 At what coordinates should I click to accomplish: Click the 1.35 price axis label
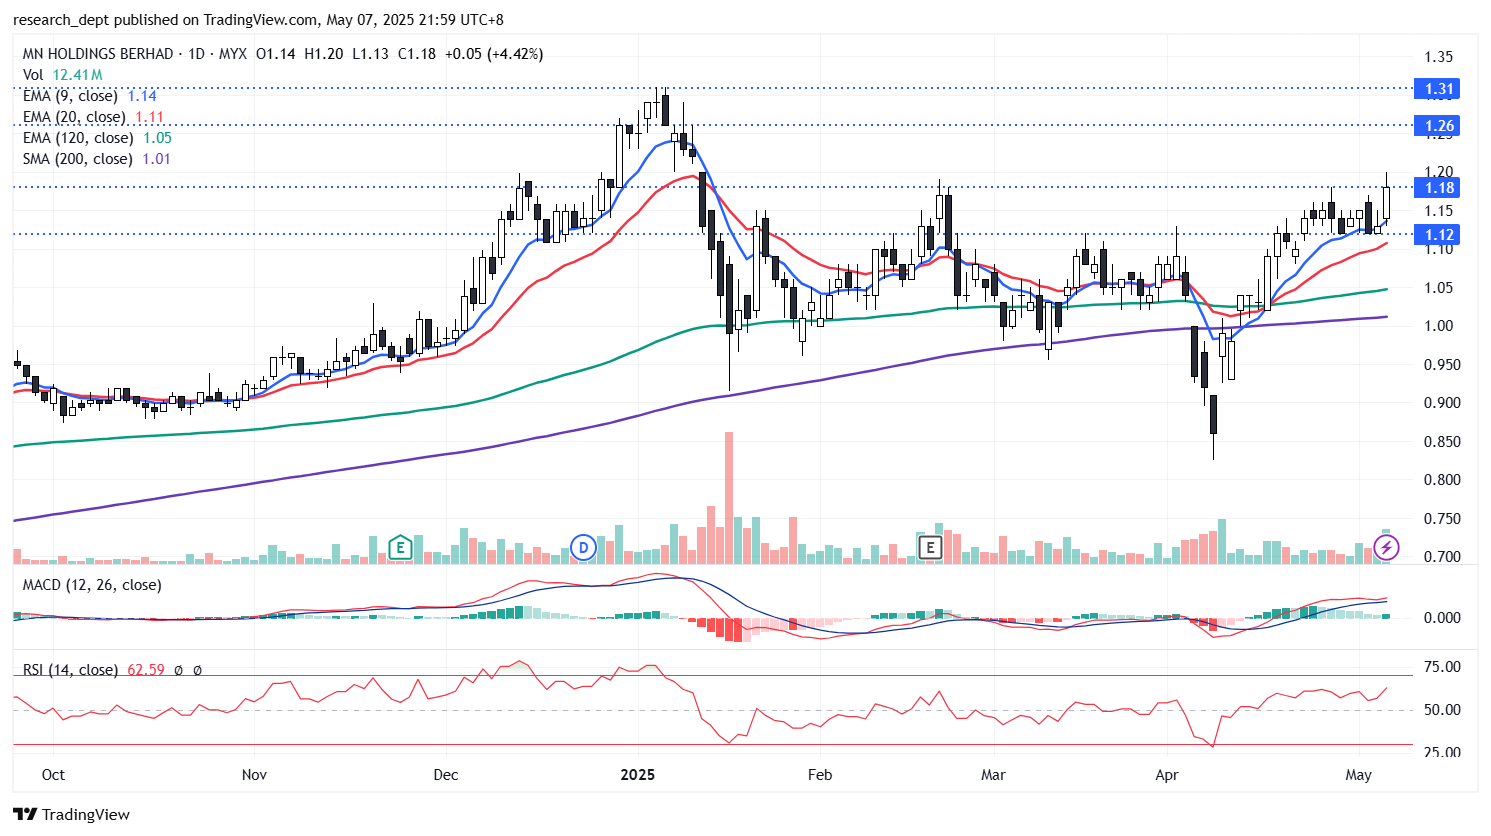pos(1439,57)
